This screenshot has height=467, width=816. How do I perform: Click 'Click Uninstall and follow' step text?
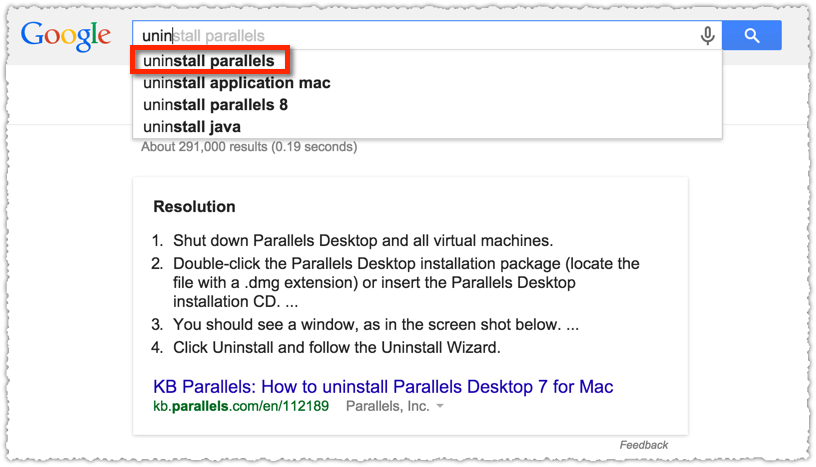click(337, 347)
